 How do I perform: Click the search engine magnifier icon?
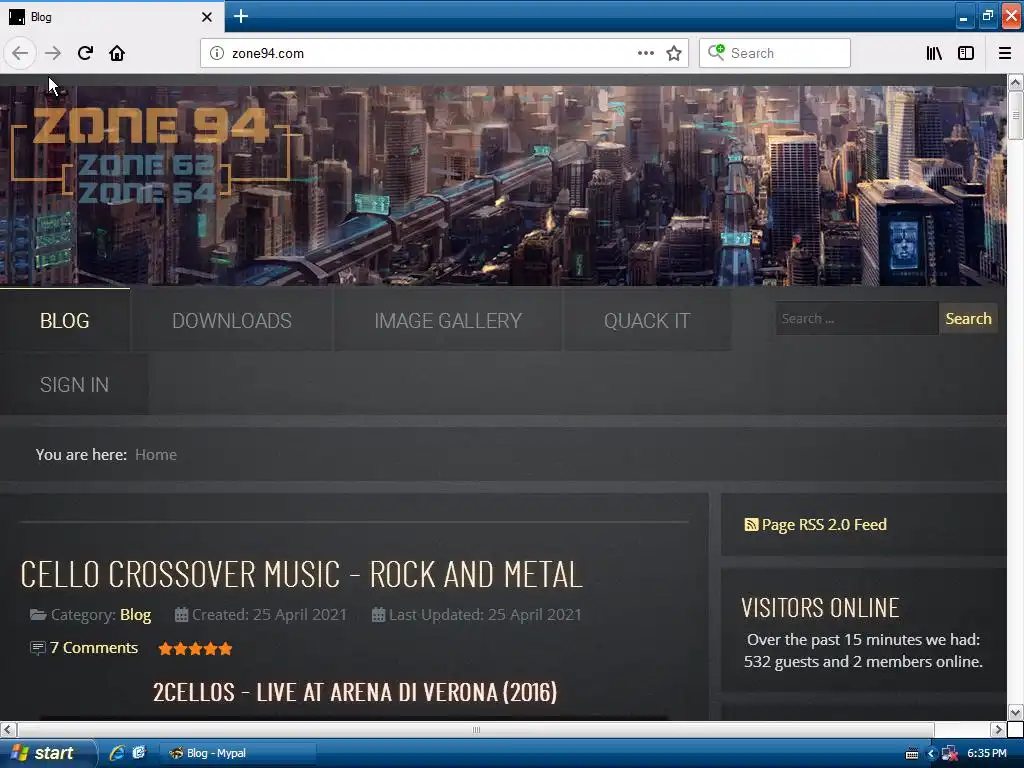pos(716,52)
